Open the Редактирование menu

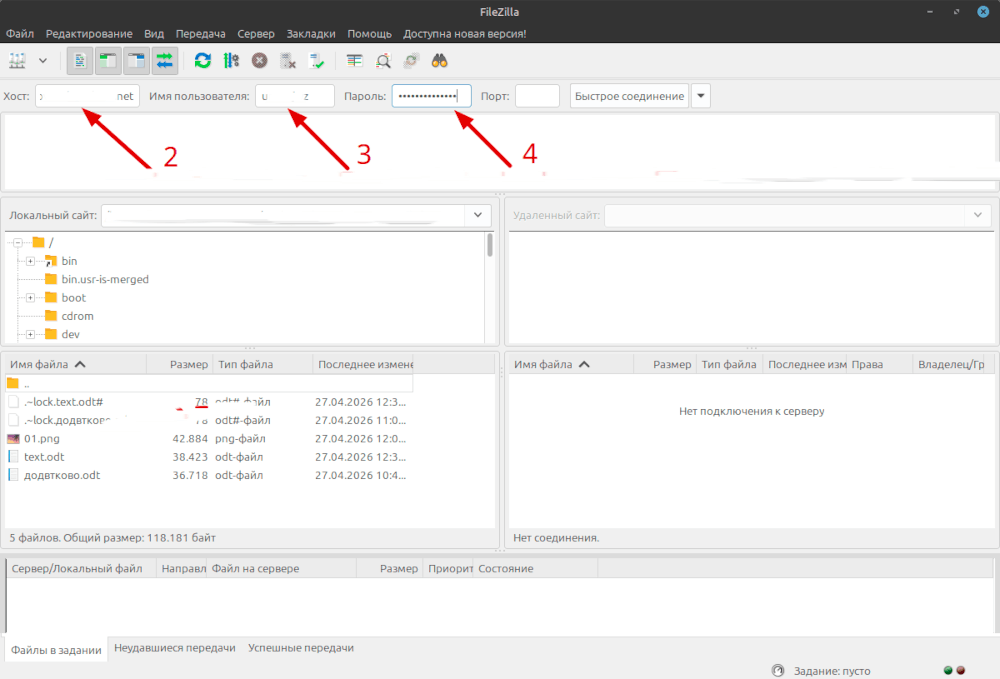tap(89, 34)
